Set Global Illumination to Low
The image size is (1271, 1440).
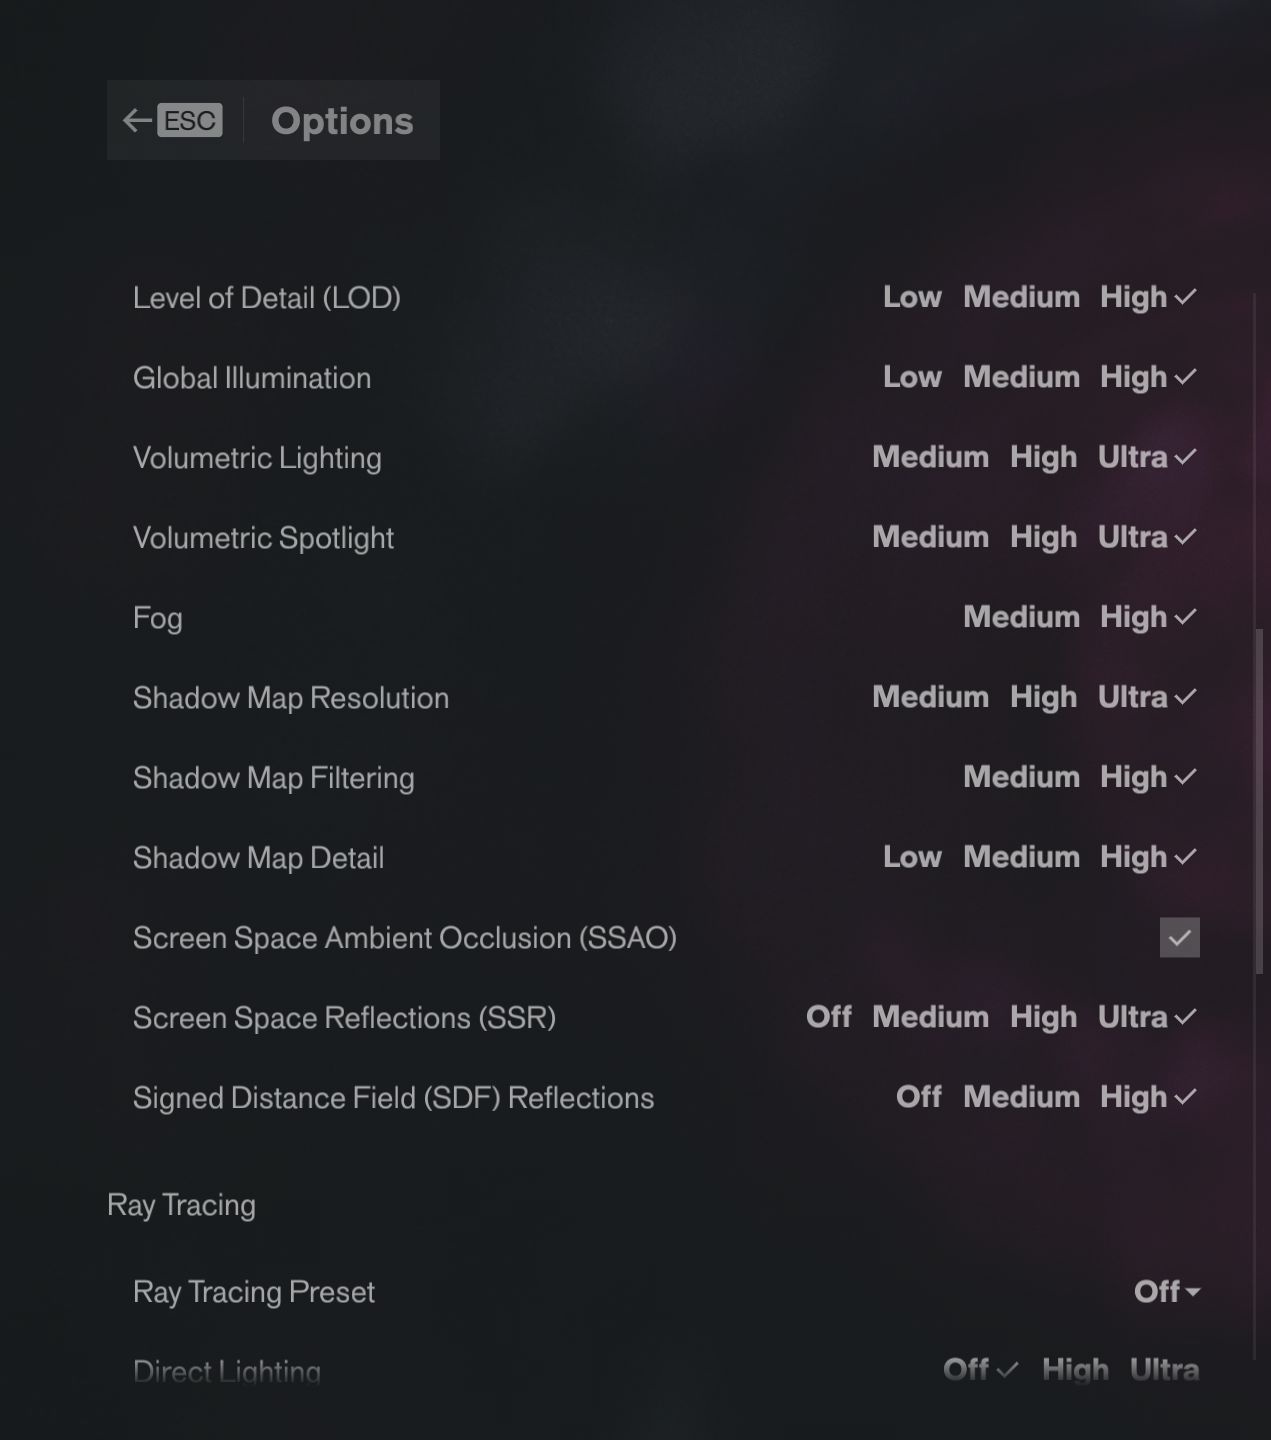click(912, 377)
